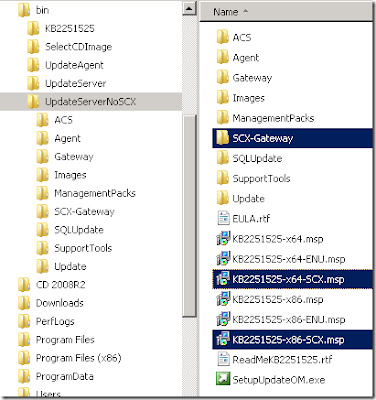Click the PerfLogs folder icon
The width and height of the screenshot is (376, 400).
24,321
